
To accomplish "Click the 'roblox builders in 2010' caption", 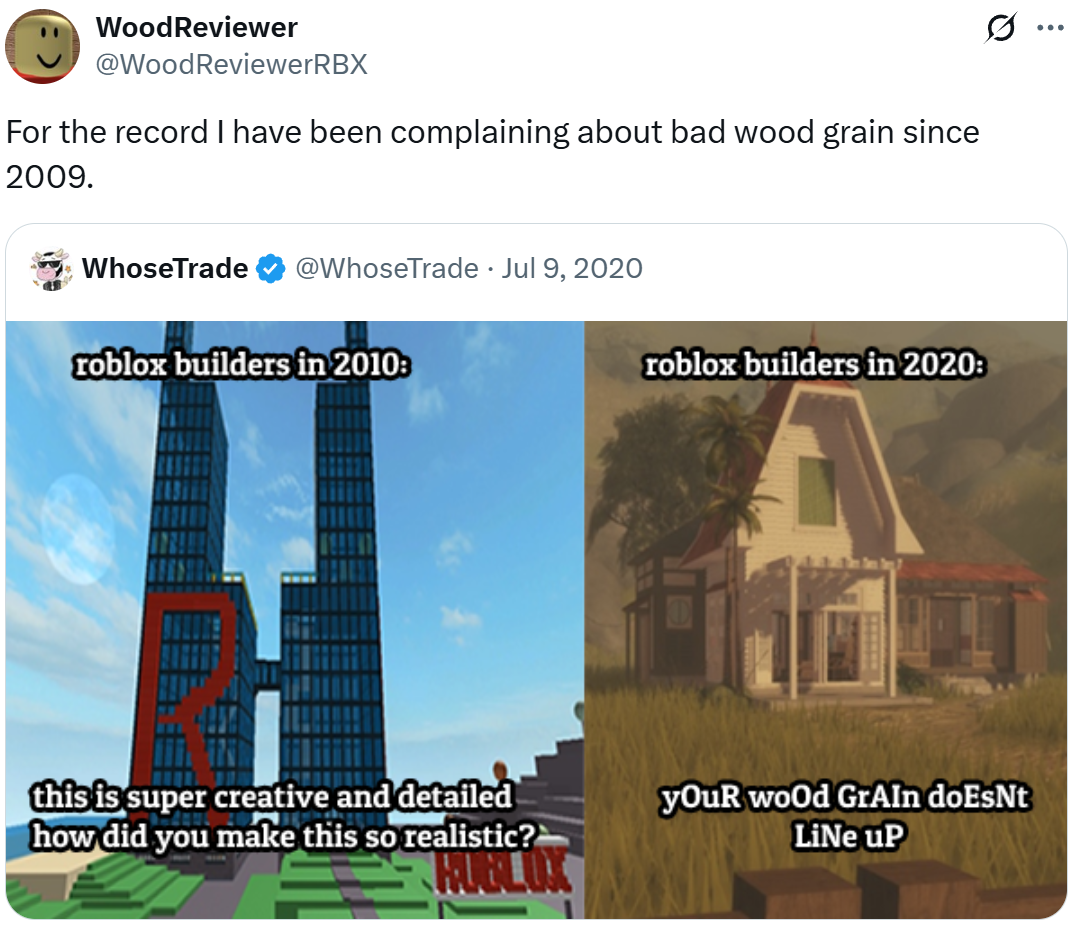I will pyautogui.click(x=241, y=364).
